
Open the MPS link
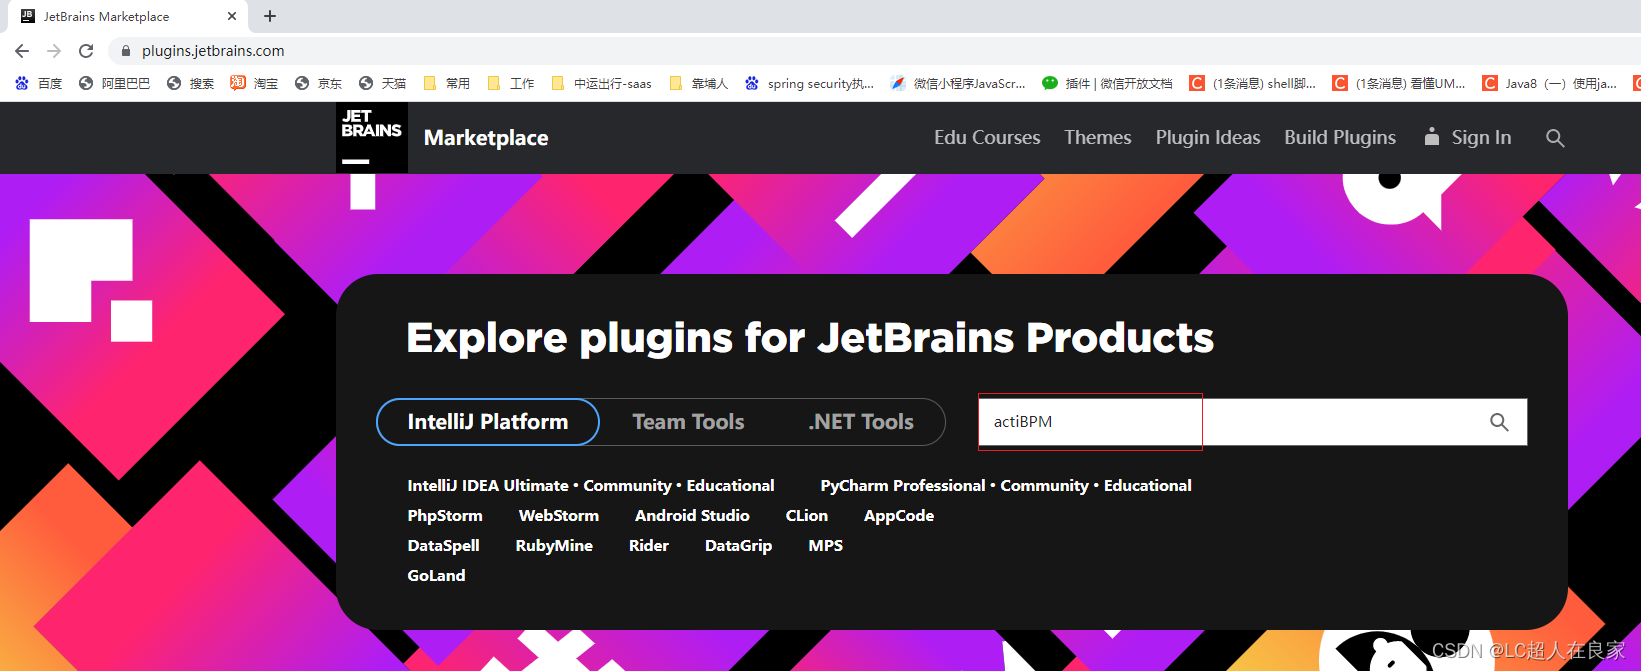(826, 546)
